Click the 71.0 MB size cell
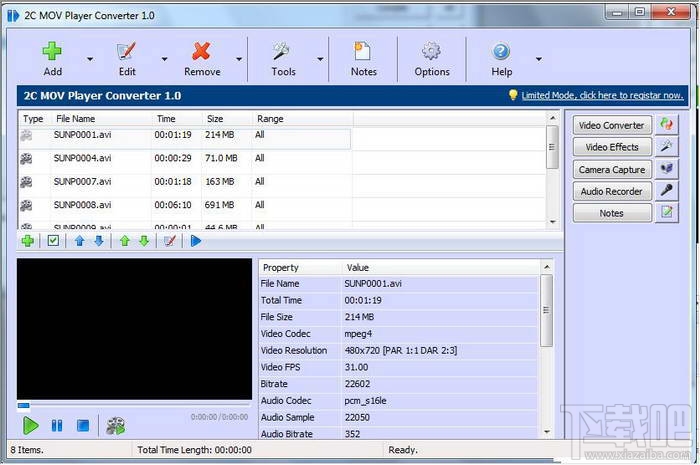 (x=221, y=158)
